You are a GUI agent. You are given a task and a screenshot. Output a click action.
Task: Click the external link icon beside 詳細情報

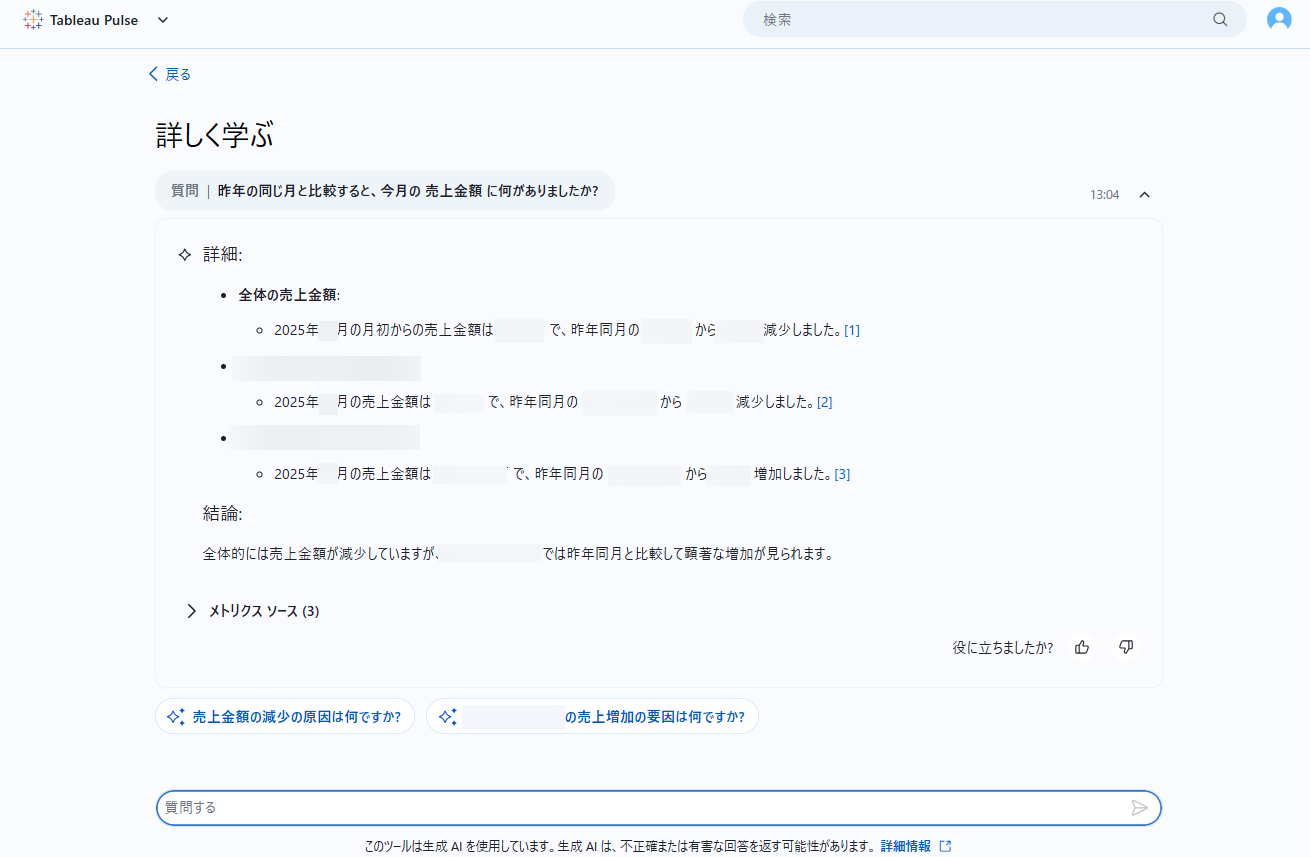click(x=945, y=846)
